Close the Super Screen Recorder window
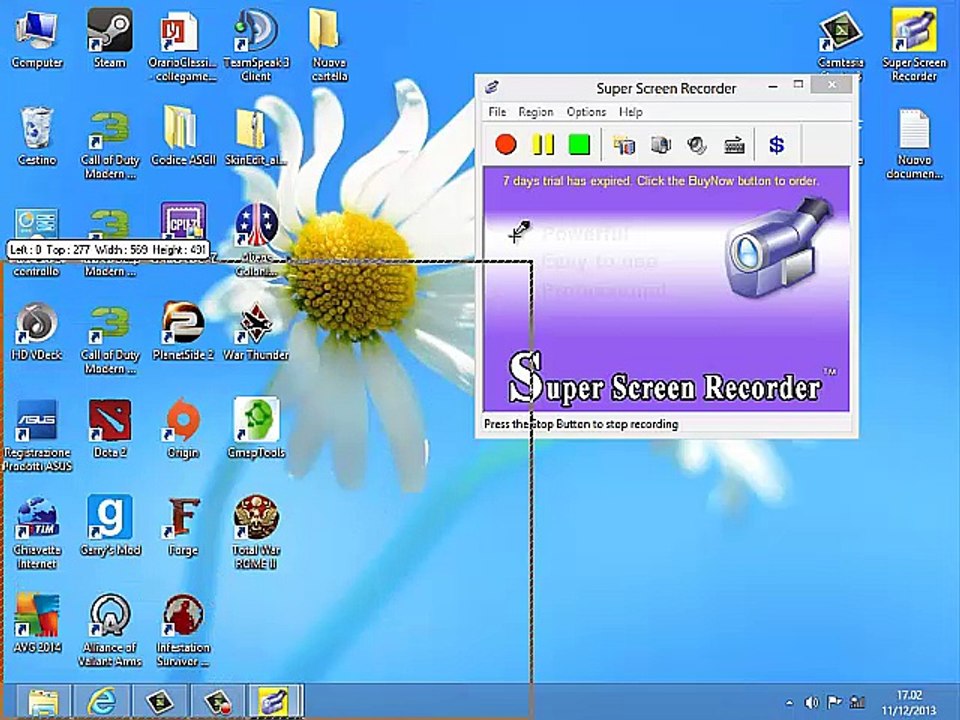Screen dimensions: 960x720 (x=832, y=85)
